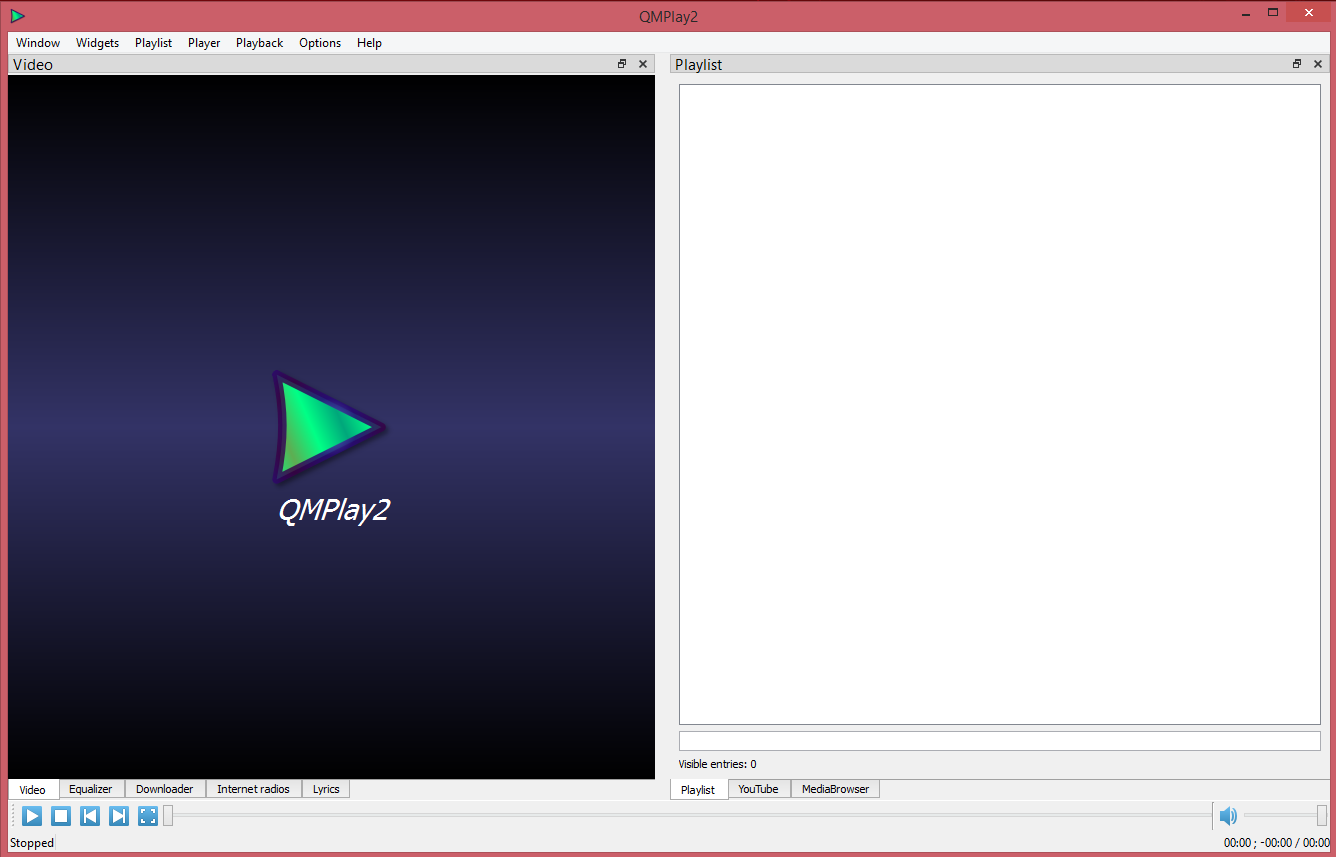Open the Options menu
Screen dimensions: 1336x857
[x=320, y=43]
